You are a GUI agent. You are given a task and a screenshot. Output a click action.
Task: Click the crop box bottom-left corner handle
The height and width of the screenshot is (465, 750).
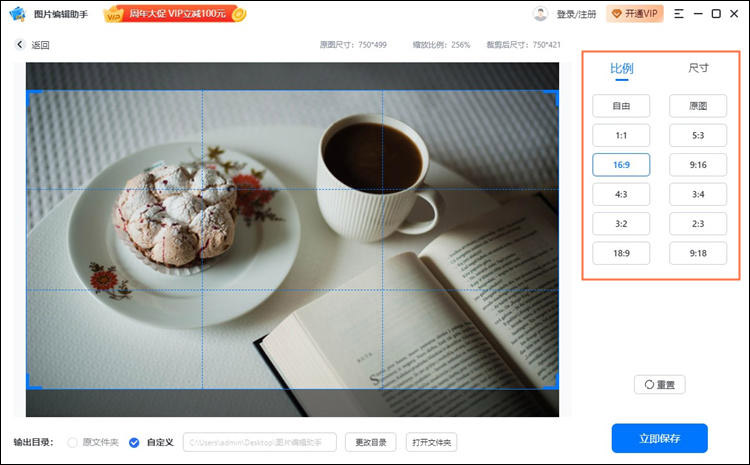click(x=30, y=385)
